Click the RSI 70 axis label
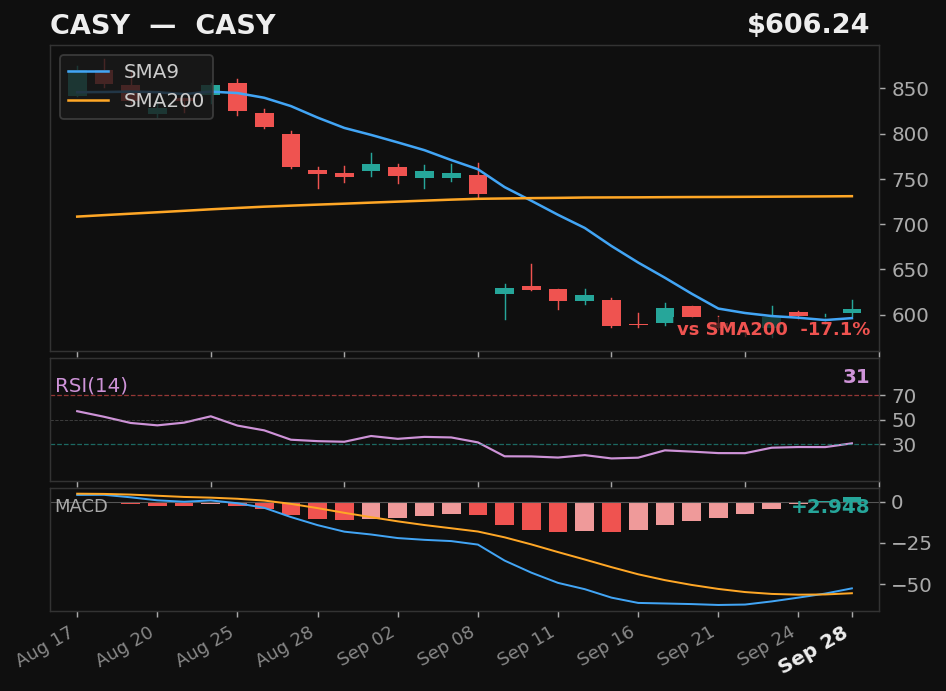946x691 pixels. [x=904, y=396]
